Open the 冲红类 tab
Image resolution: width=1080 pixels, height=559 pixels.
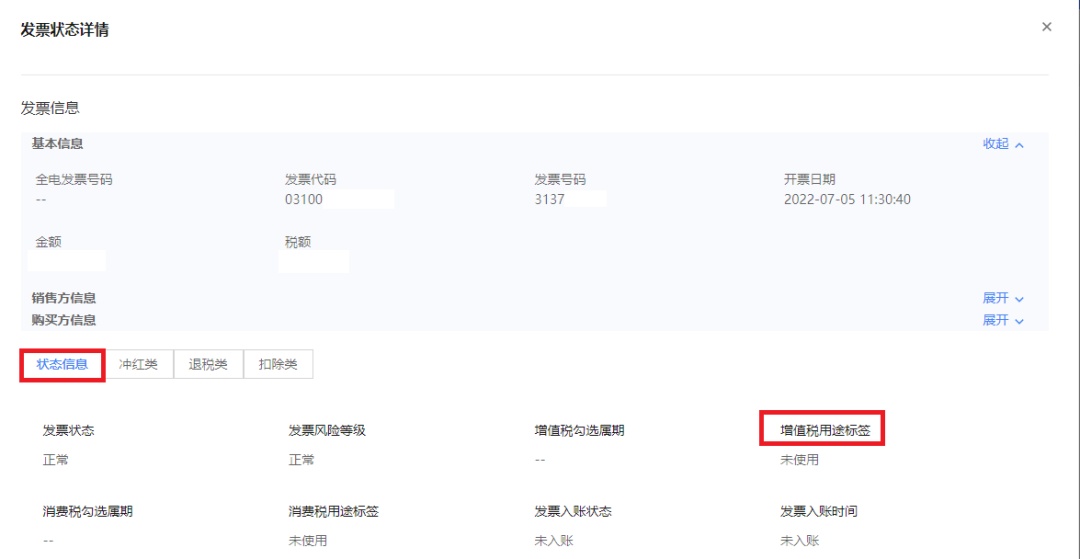click(138, 364)
